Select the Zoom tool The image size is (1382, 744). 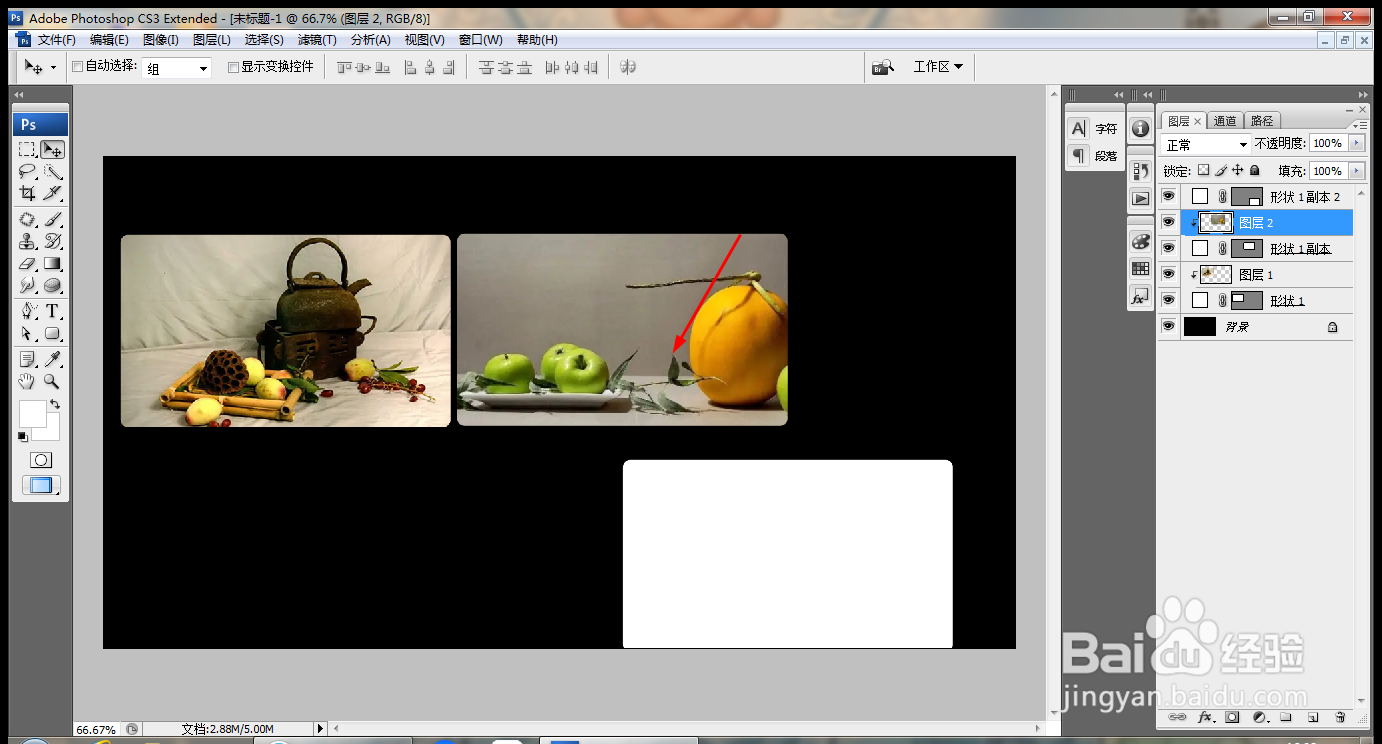53,381
